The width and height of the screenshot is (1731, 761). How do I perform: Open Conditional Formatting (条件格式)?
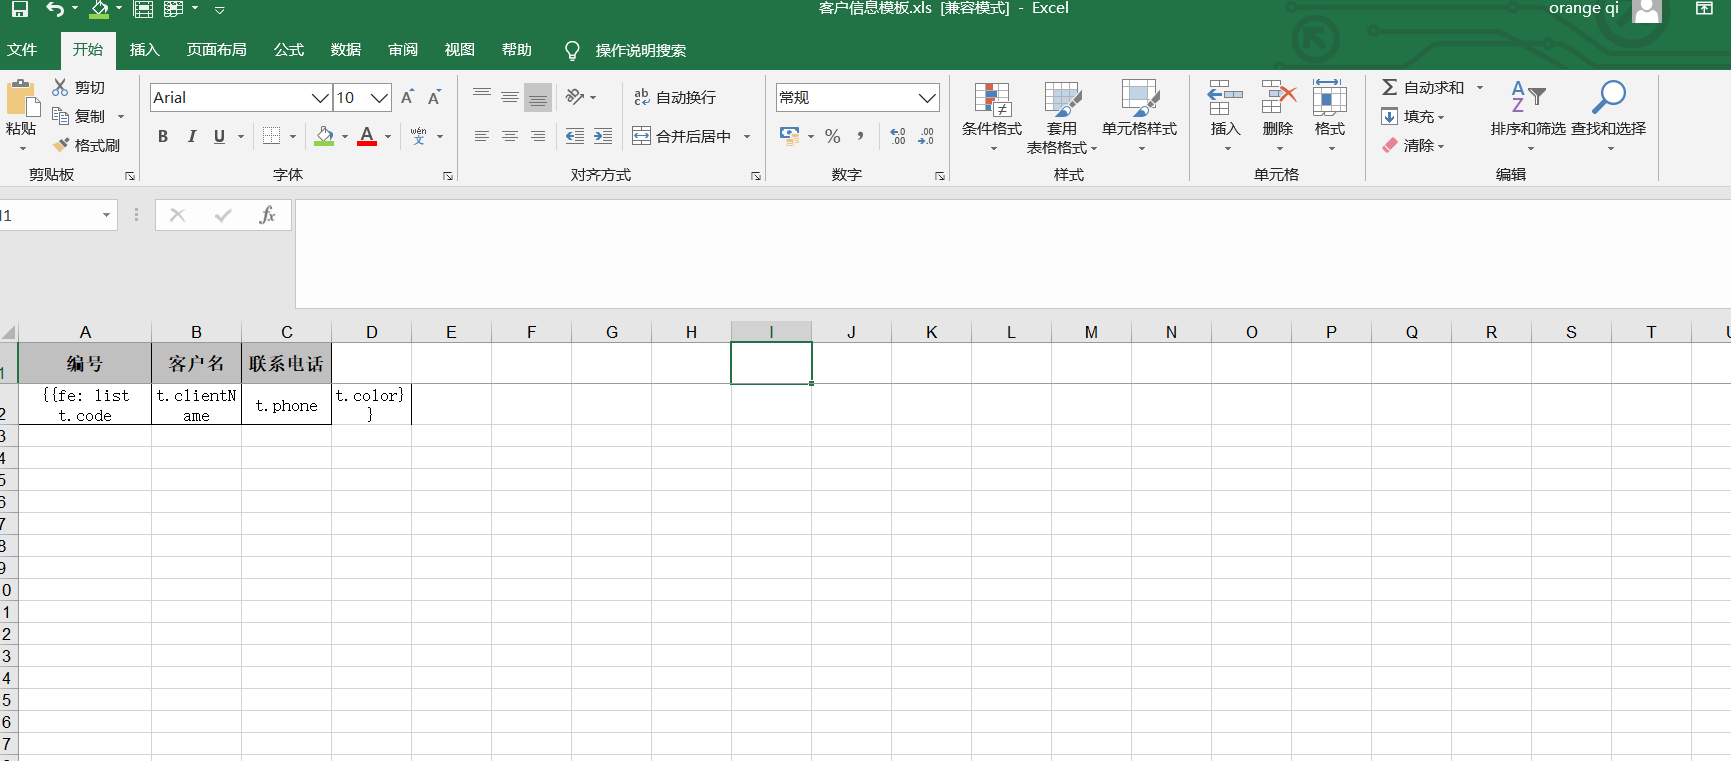click(x=992, y=117)
